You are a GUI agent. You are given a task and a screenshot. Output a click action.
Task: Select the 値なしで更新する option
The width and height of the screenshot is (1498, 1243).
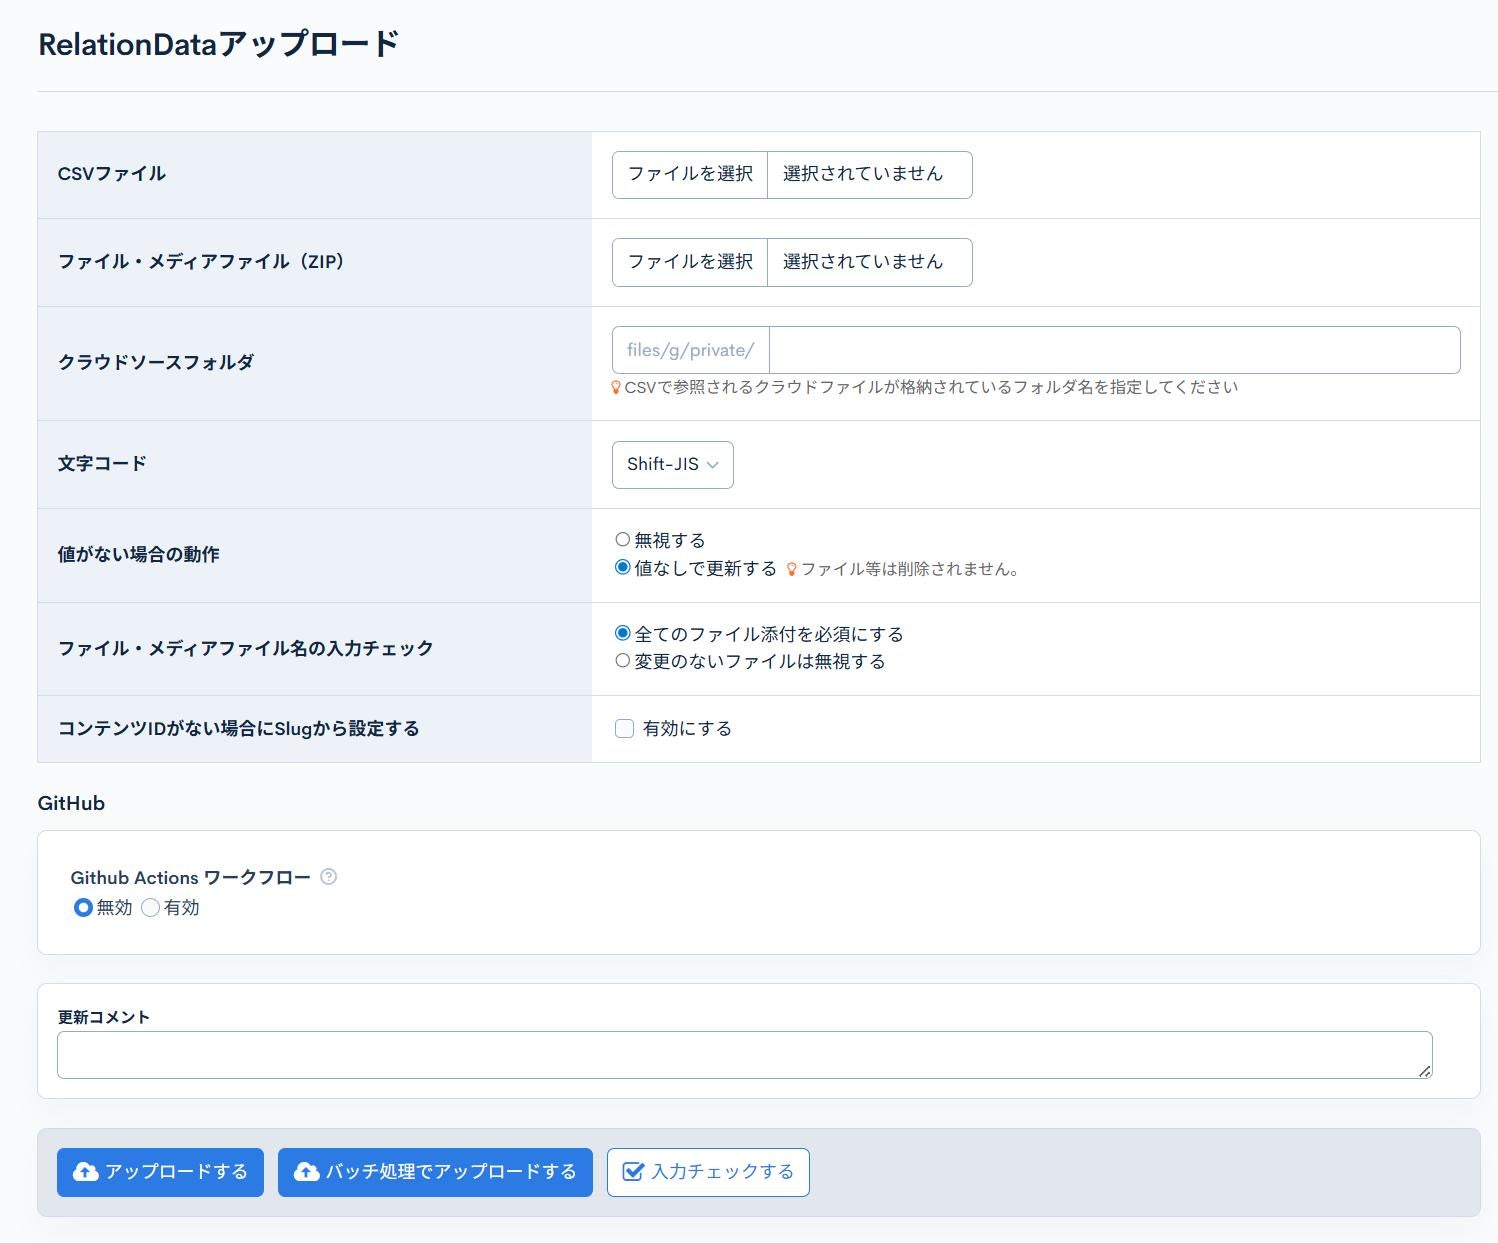pos(622,568)
